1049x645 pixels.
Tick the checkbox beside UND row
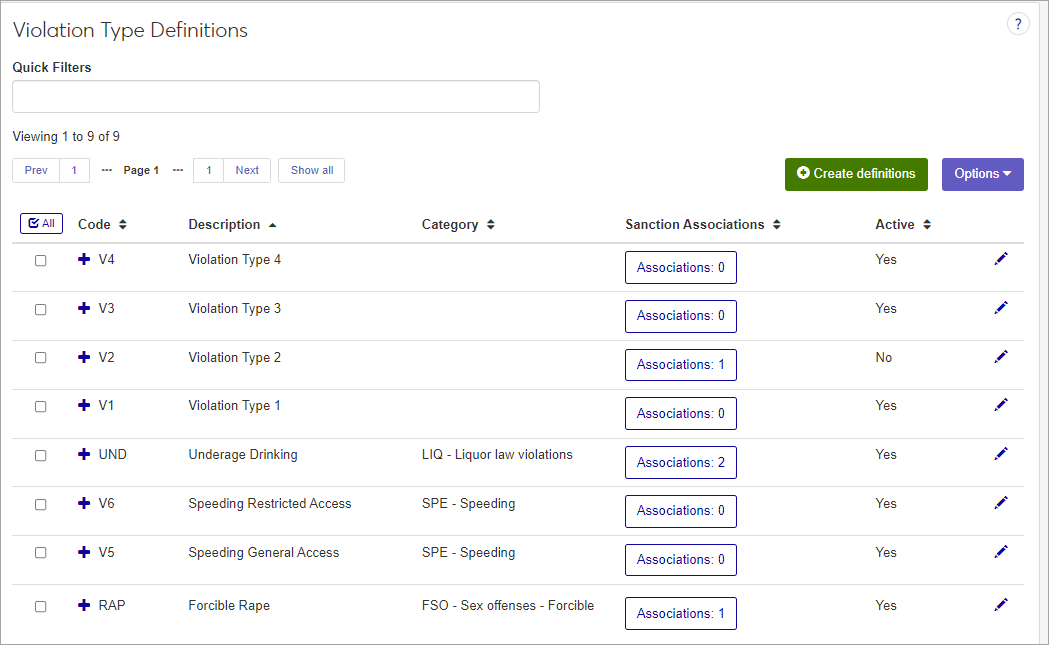click(41, 456)
